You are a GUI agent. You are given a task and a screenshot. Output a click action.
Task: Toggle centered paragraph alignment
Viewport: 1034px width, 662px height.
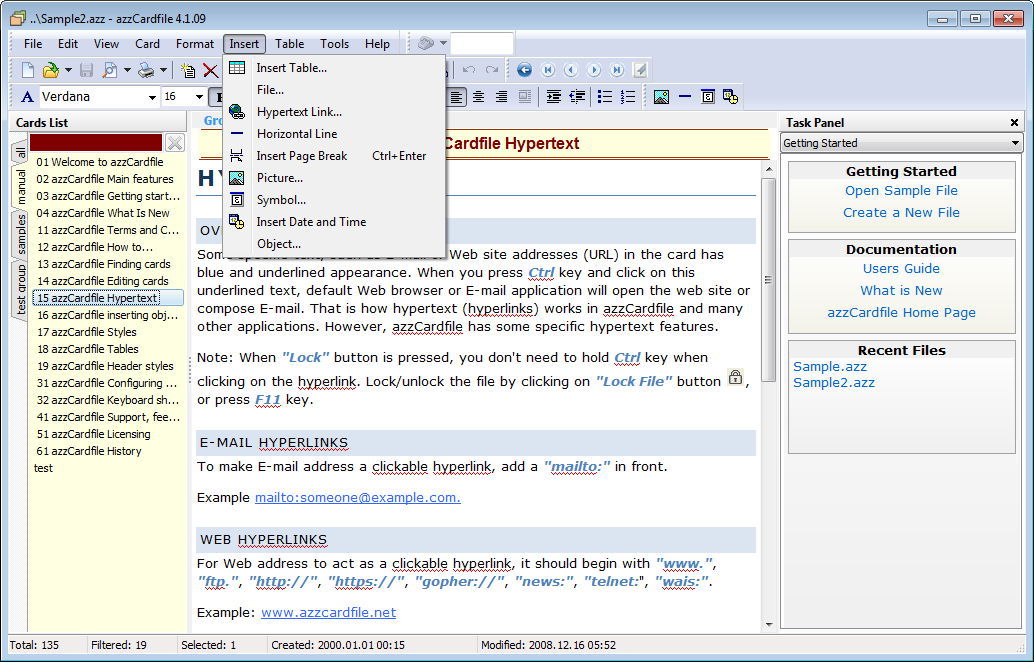479,96
